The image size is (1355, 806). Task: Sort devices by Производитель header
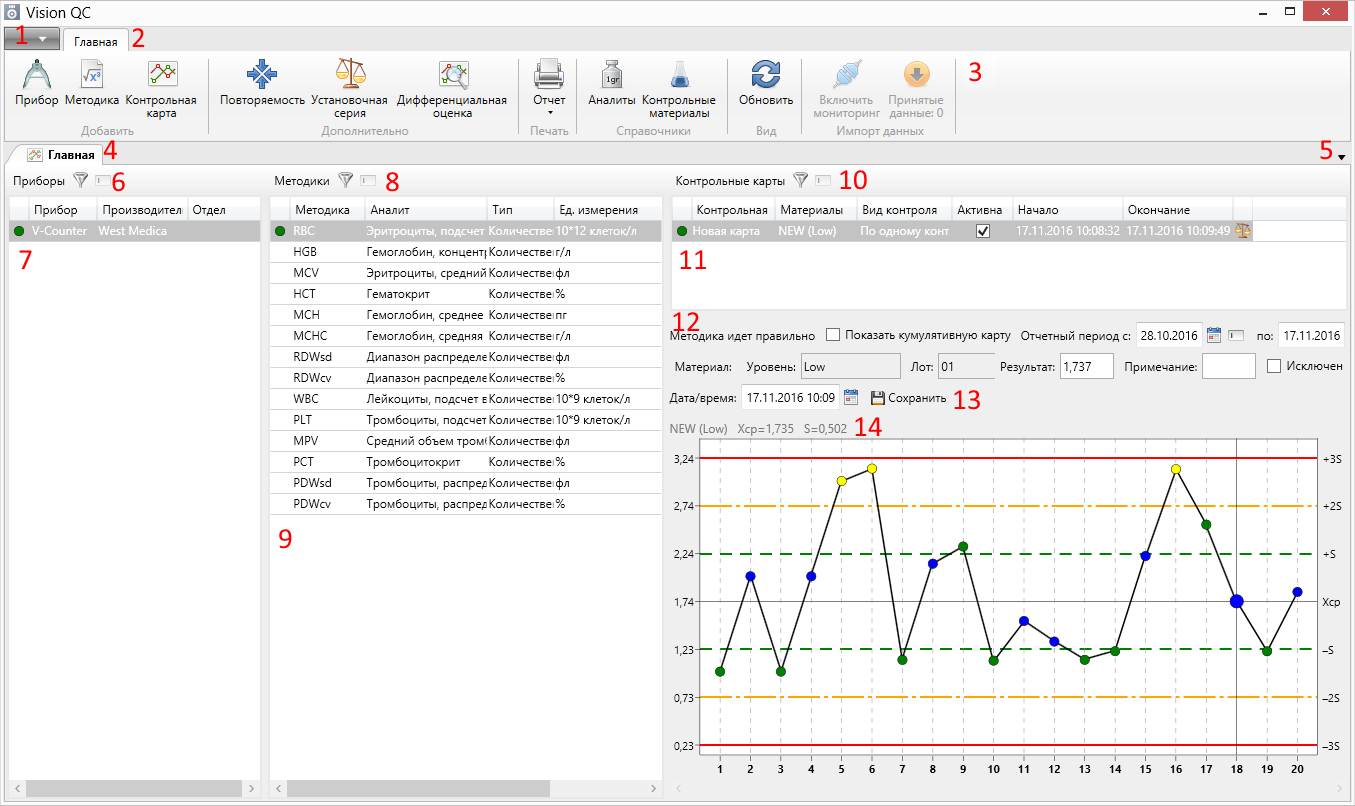pos(142,210)
